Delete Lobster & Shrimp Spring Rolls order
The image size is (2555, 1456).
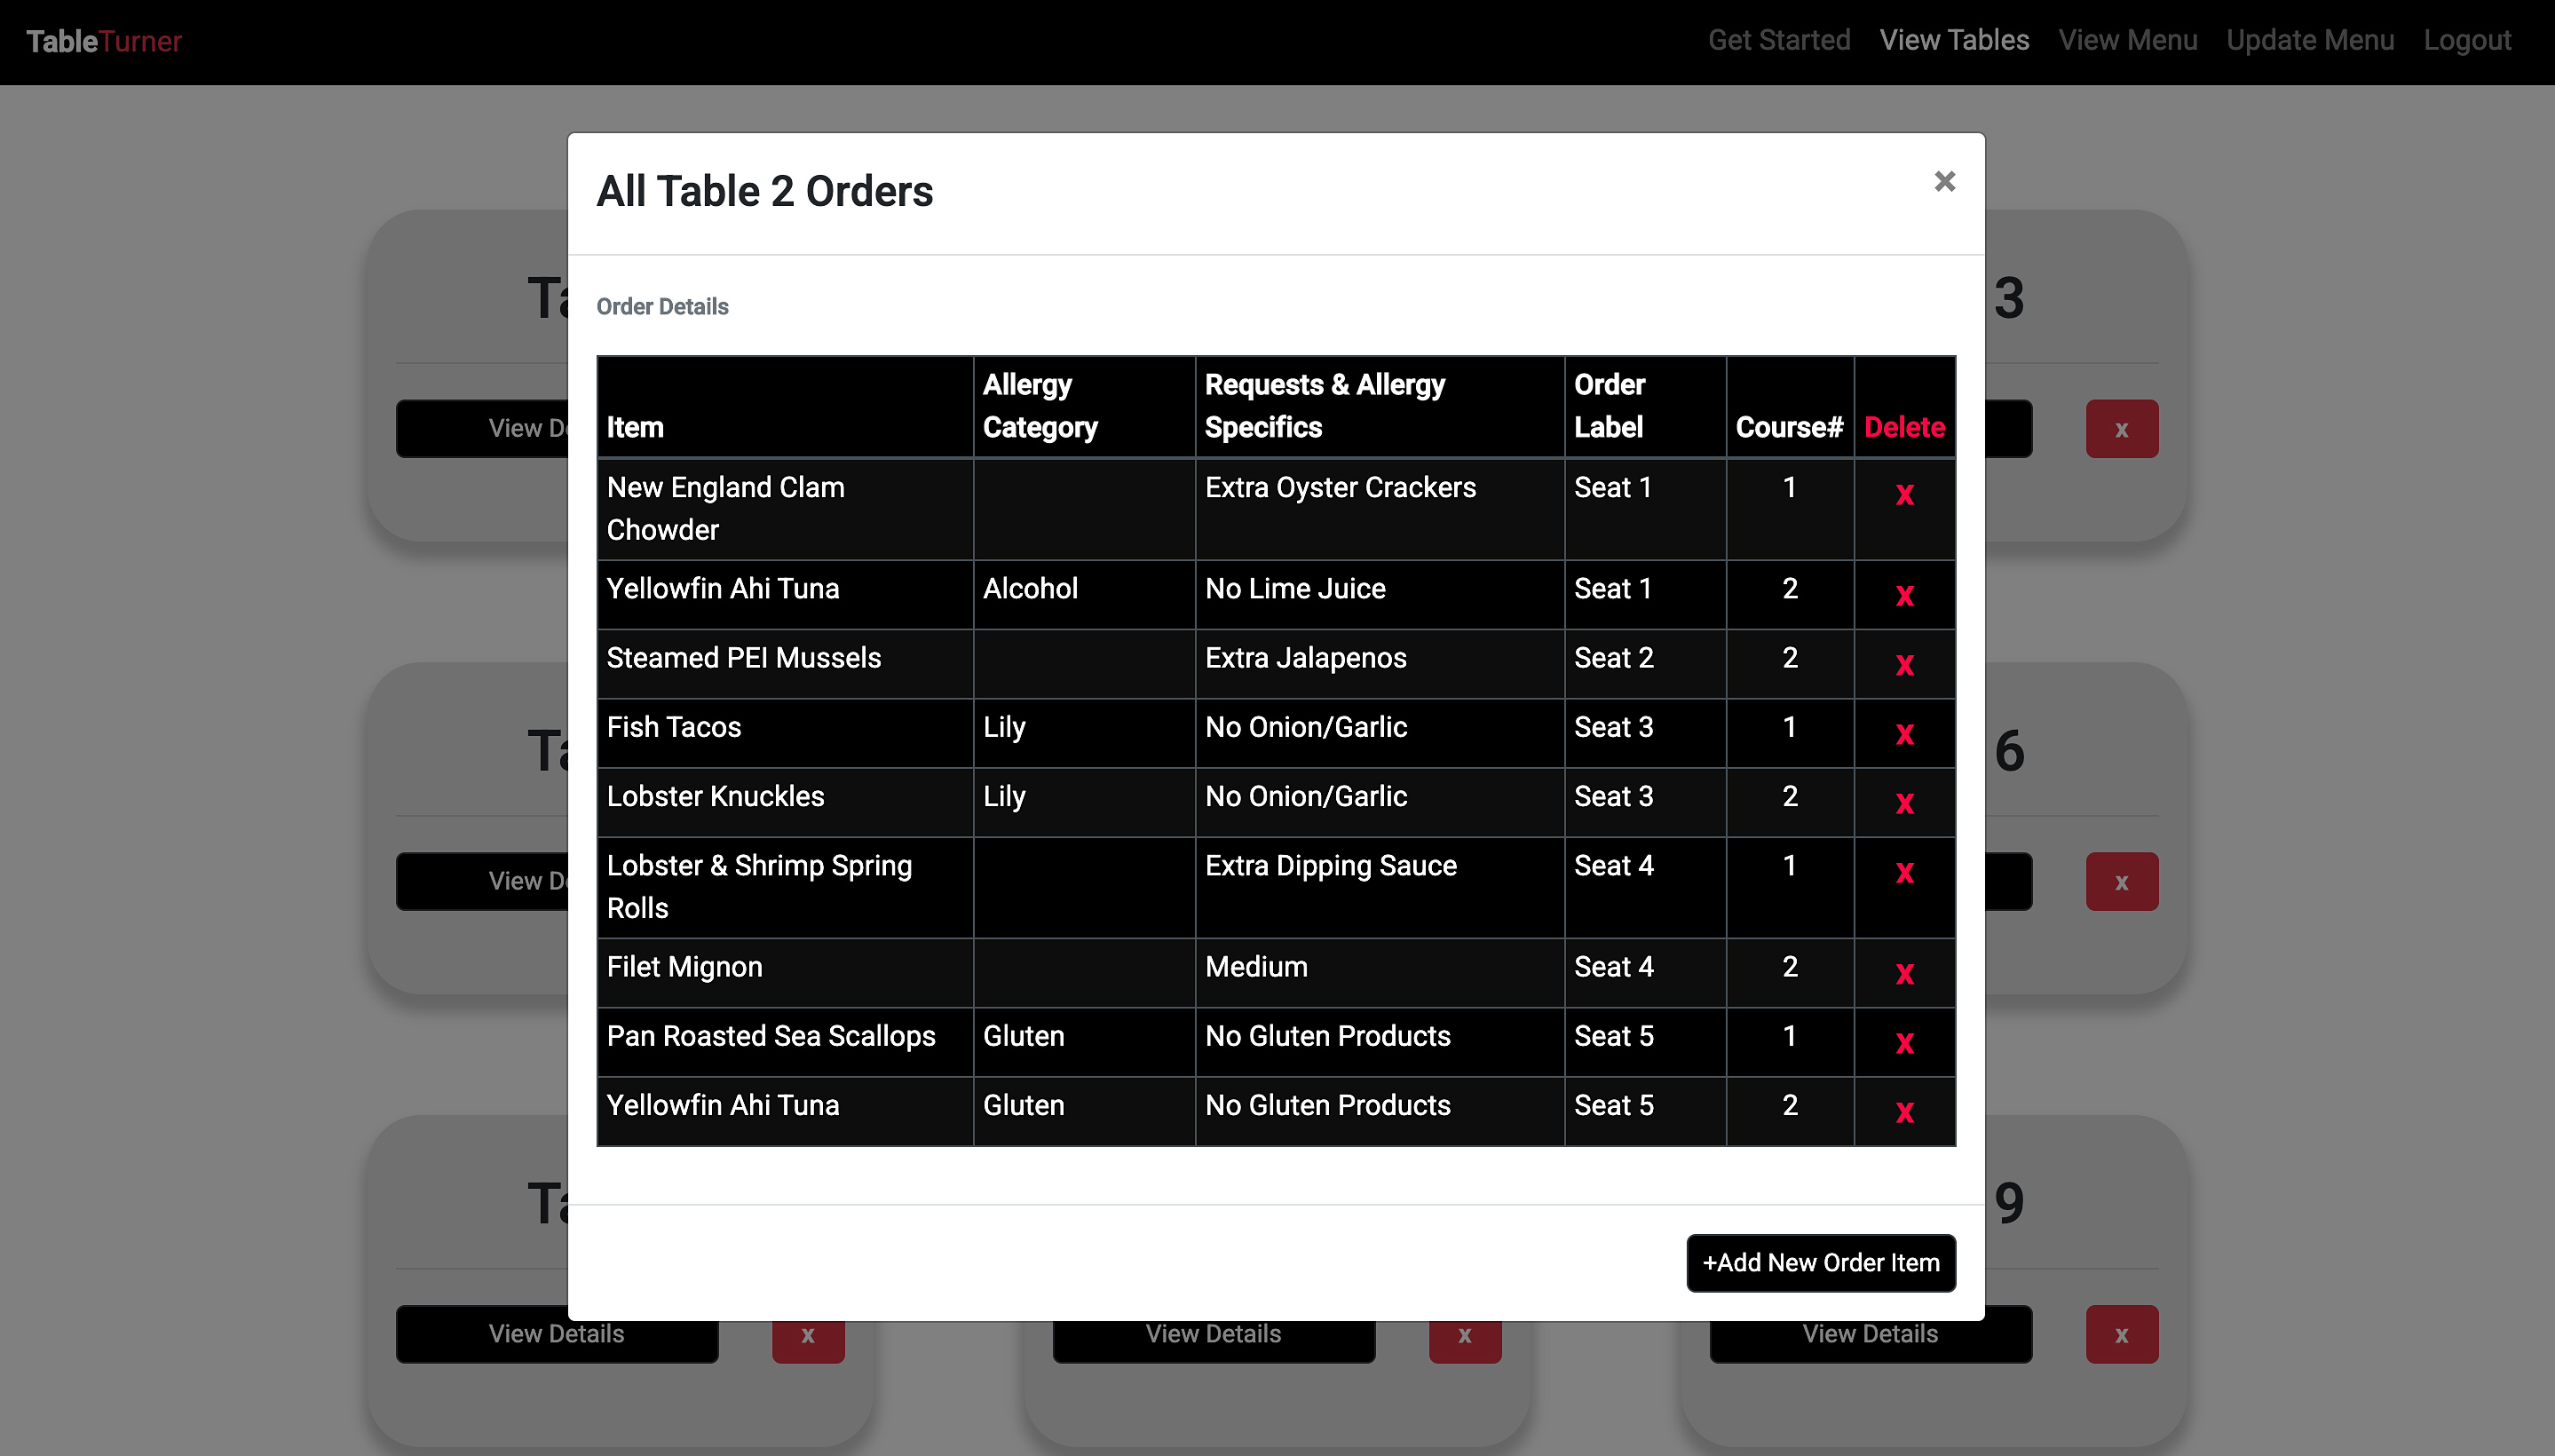tap(1904, 872)
